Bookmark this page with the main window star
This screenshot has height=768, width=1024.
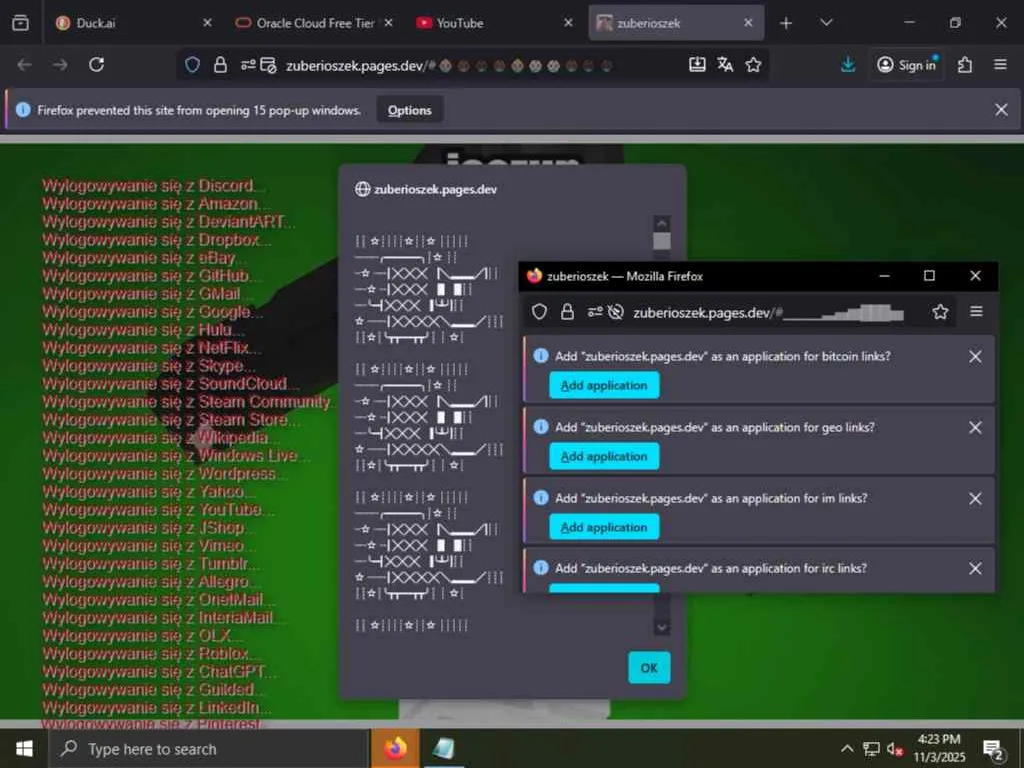pos(754,65)
